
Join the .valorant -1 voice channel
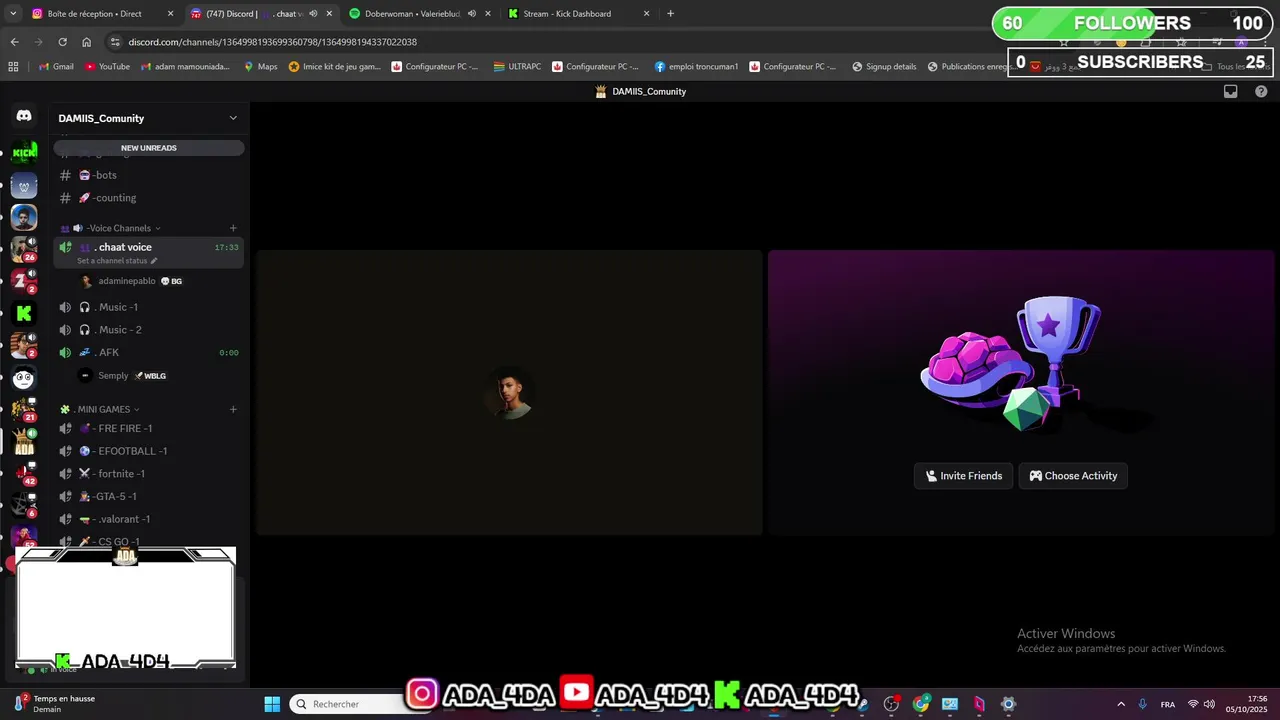click(x=149, y=519)
